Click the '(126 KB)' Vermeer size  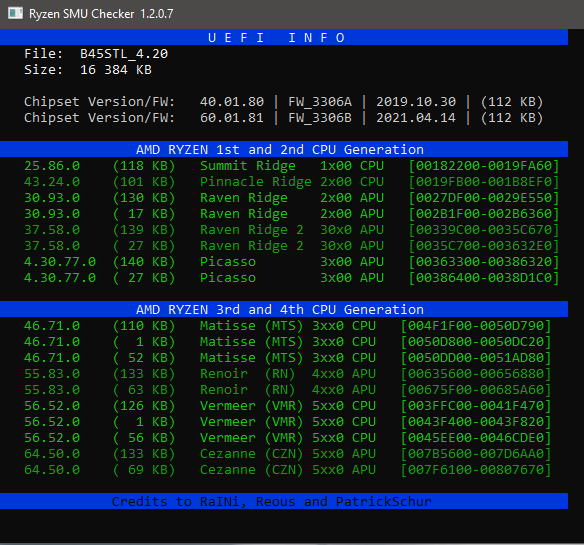tap(144, 406)
